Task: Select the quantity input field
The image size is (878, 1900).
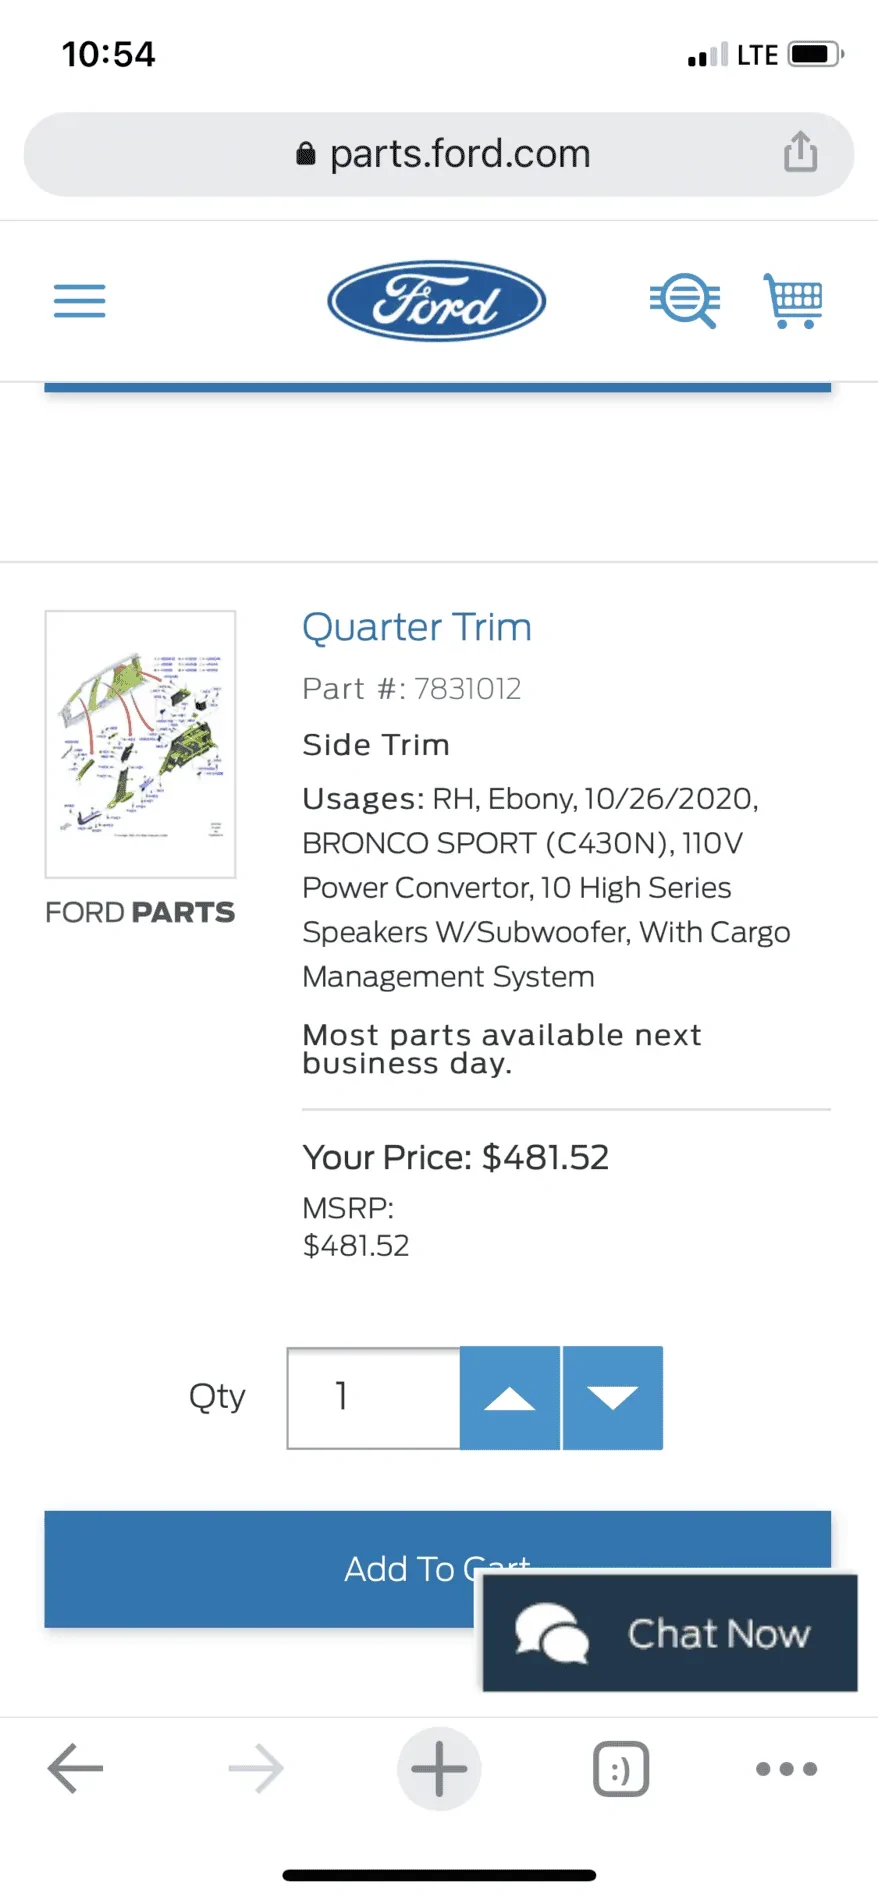Action: tap(372, 1397)
